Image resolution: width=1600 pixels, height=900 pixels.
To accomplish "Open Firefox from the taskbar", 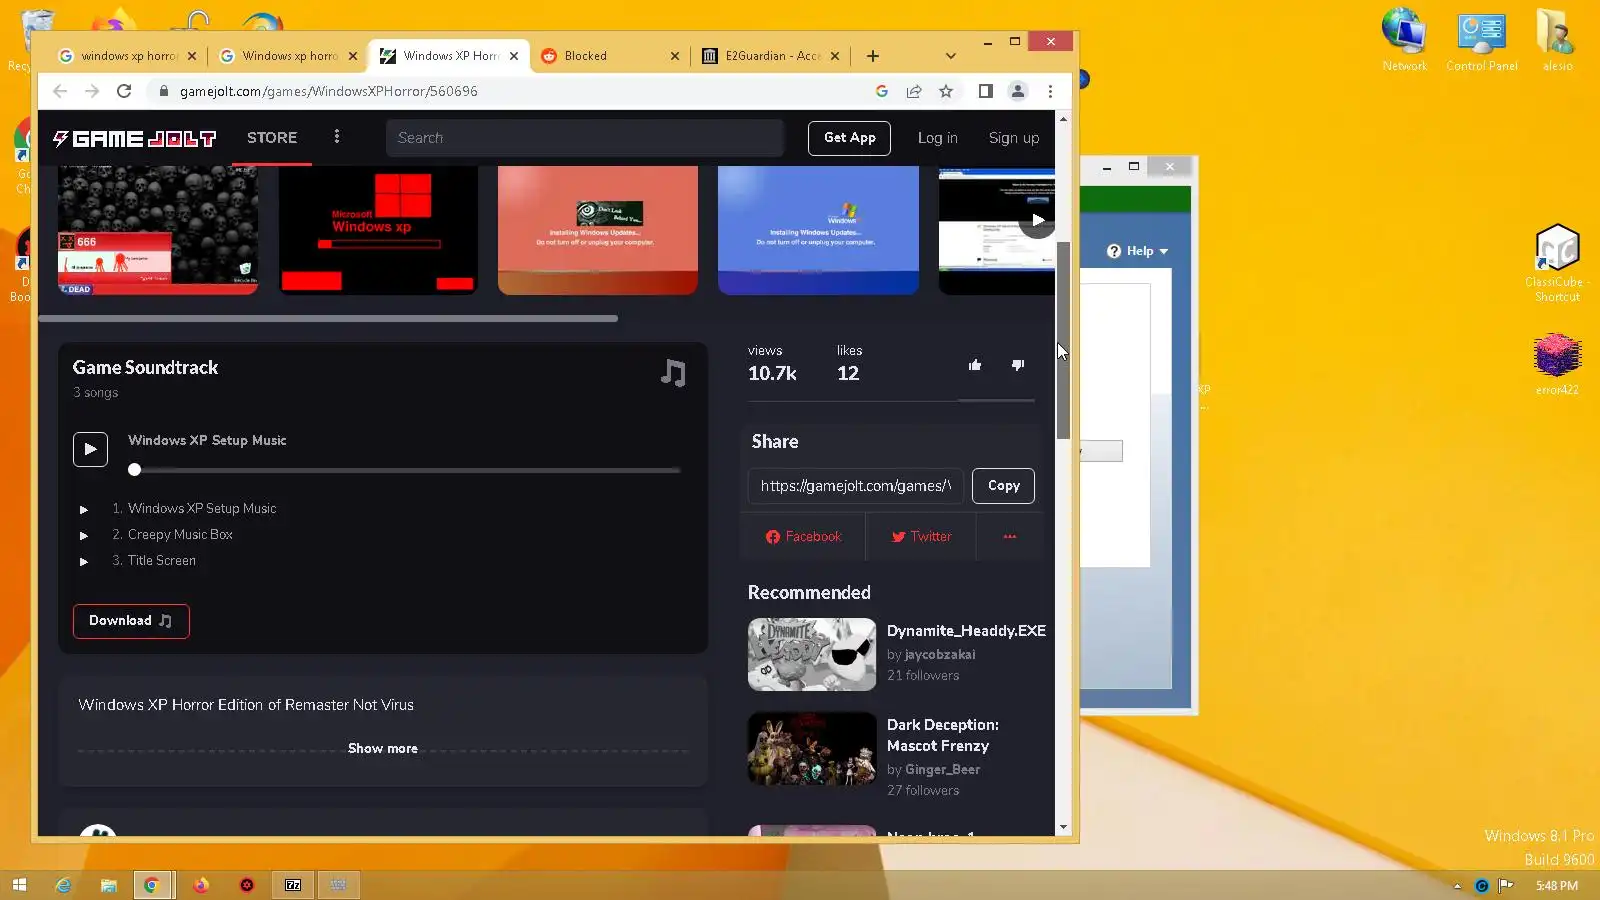I will point(200,885).
